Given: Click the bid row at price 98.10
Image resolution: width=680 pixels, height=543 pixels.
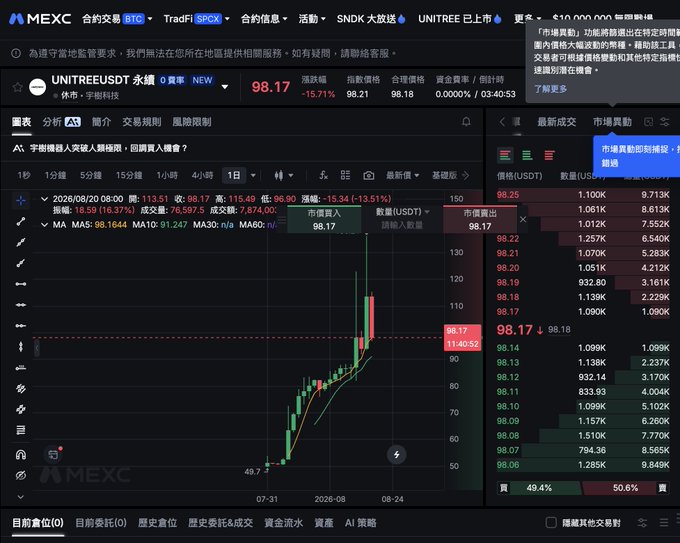Looking at the screenshot, I should tap(583, 406).
